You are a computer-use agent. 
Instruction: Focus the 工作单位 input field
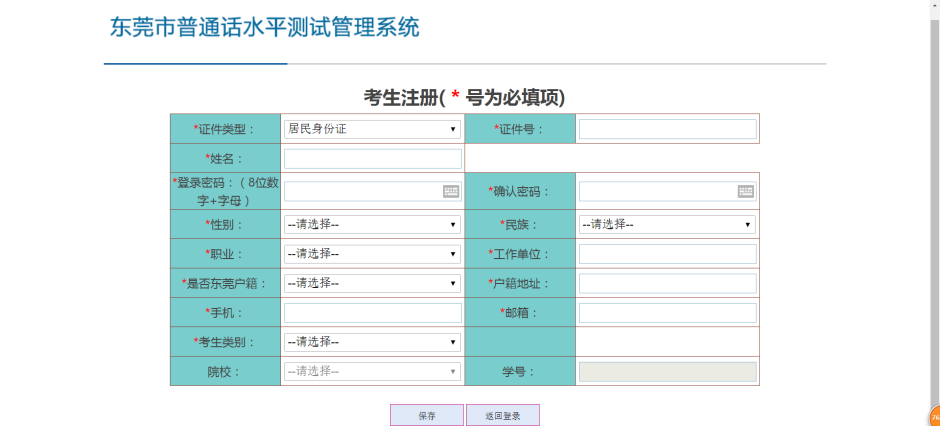tap(668, 254)
